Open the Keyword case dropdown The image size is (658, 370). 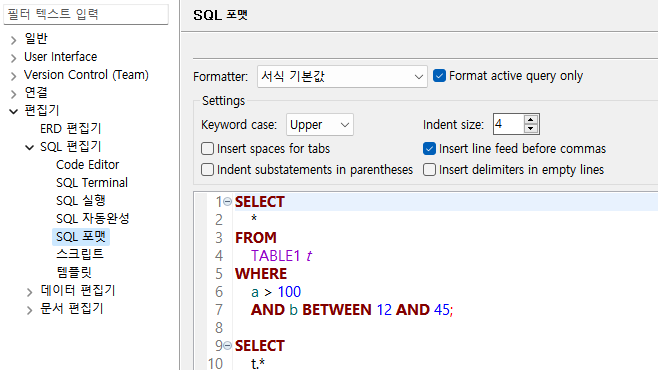pyautogui.click(x=320, y=125)
